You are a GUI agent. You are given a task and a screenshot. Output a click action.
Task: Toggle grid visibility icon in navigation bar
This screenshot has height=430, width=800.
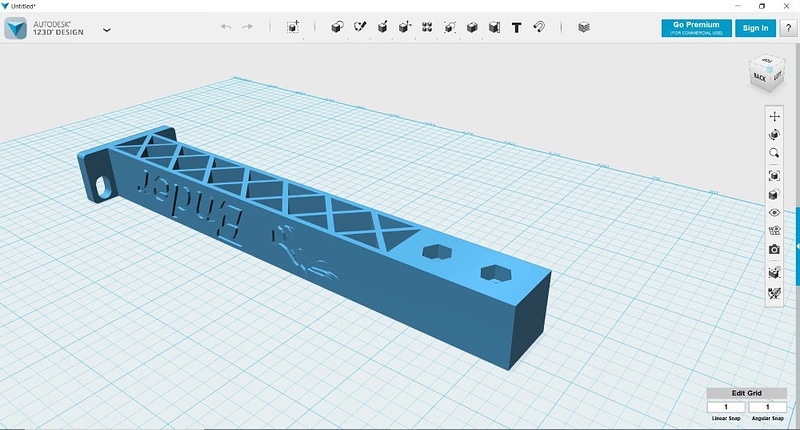tap(774, 231)
